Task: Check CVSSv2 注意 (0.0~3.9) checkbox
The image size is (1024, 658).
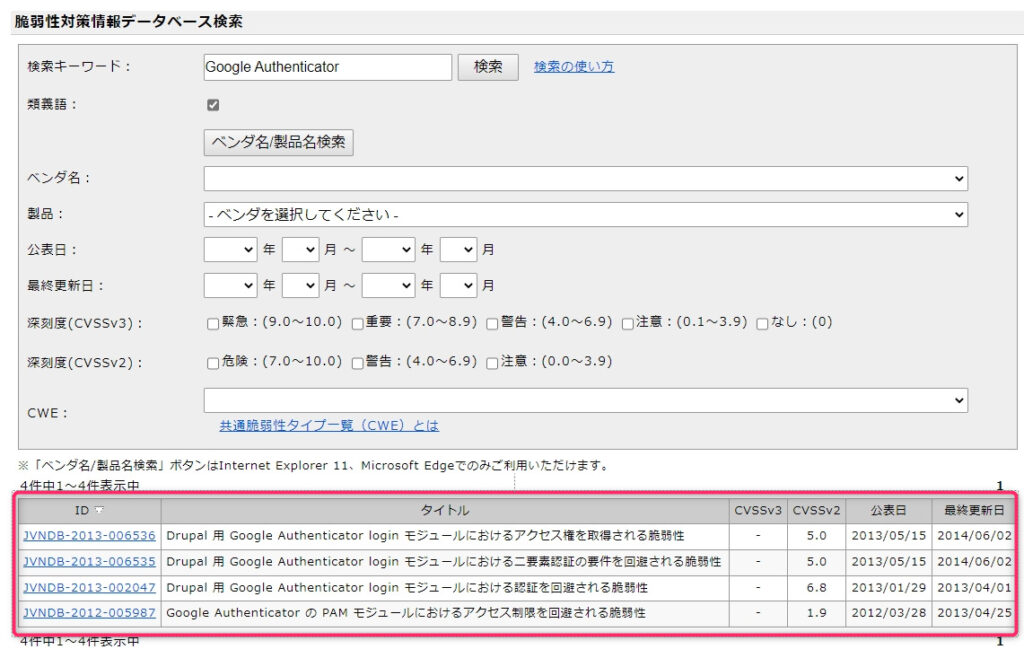Action: pyautogui.click(x=492, y=364)
